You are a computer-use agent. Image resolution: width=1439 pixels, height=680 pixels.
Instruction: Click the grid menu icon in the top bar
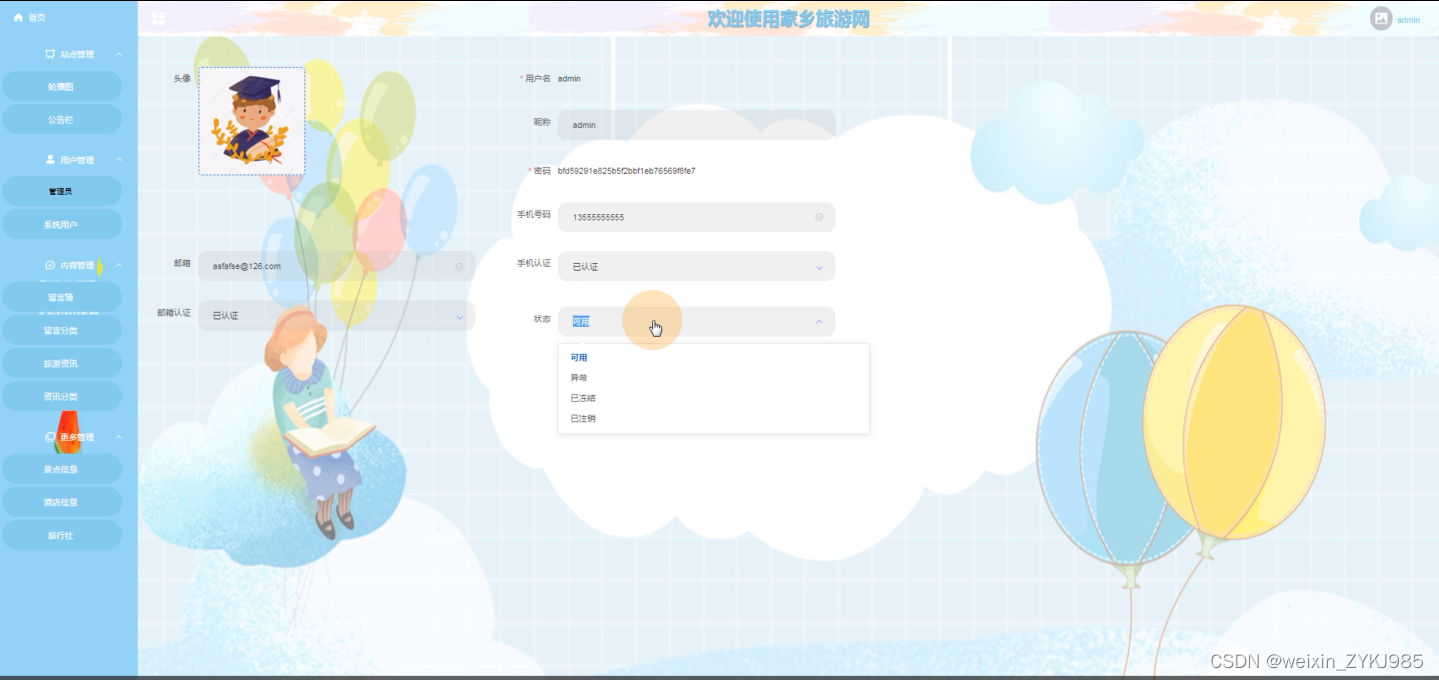coord(158,18)
